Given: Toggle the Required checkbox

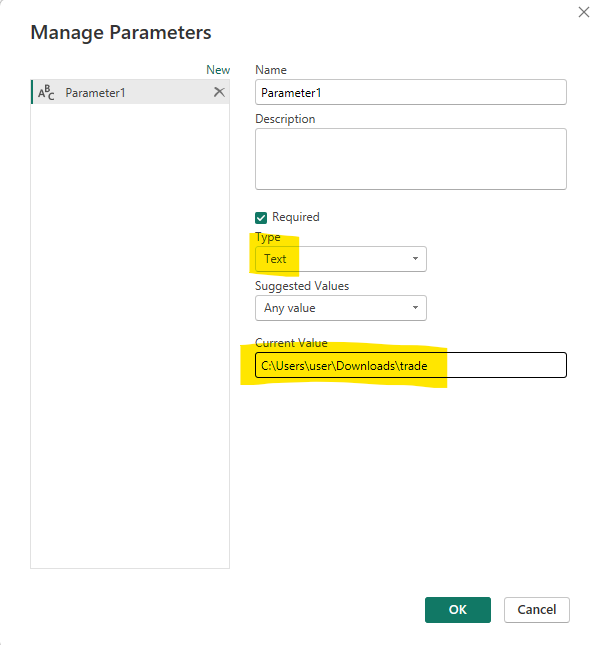Looking at the screenshot, I should (x=261, y=218).
